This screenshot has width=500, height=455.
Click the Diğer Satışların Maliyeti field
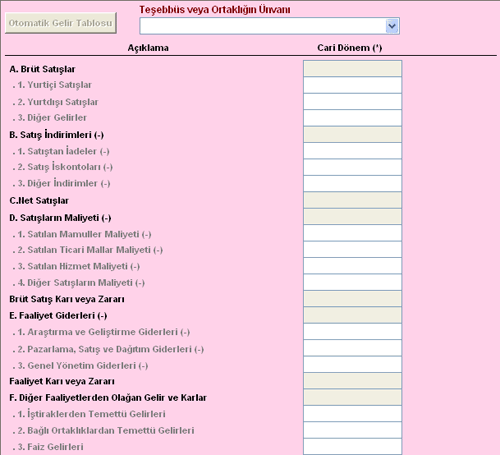[x=353, y=282]
